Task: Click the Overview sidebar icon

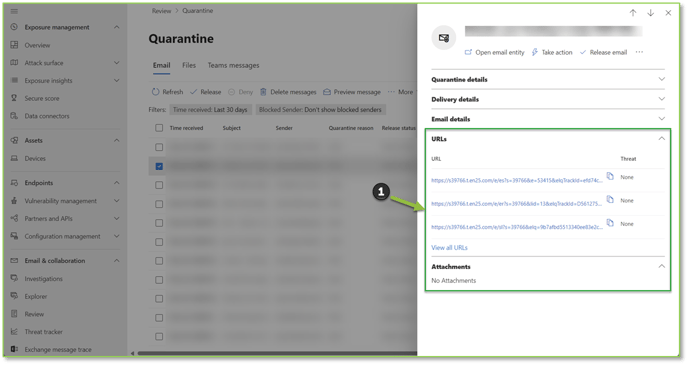Action: pyautogui.click(x=14, y=45)
